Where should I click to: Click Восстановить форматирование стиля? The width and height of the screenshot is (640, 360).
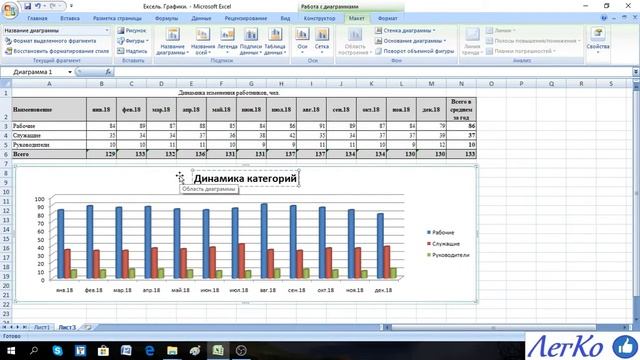coord(57,51)
